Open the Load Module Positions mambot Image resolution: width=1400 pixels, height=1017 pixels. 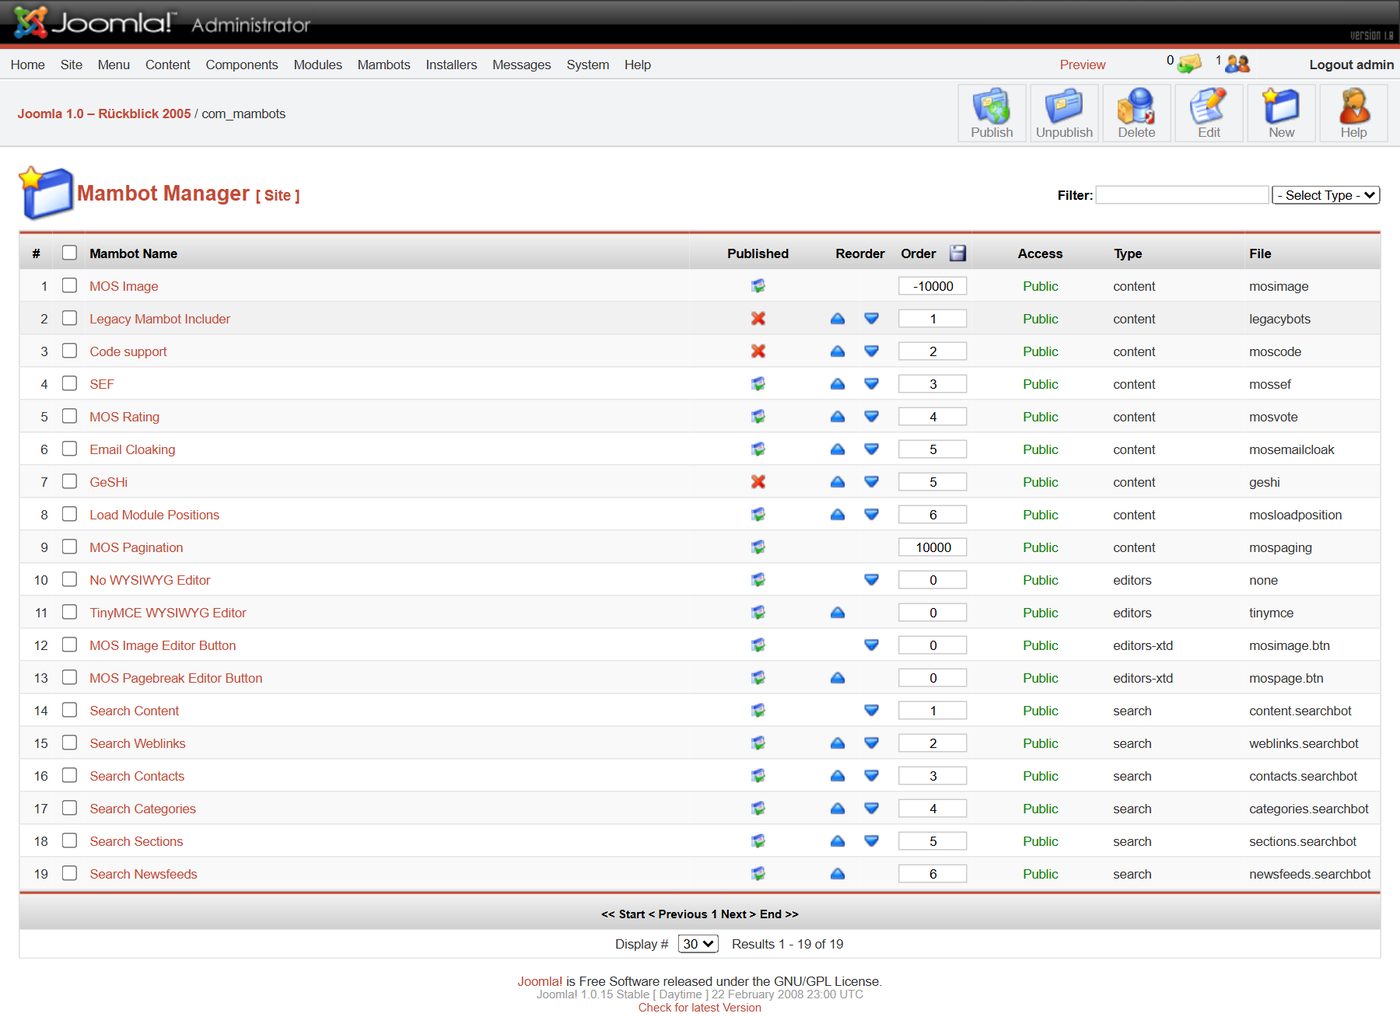pyautogui.click(x=154, y=515)
